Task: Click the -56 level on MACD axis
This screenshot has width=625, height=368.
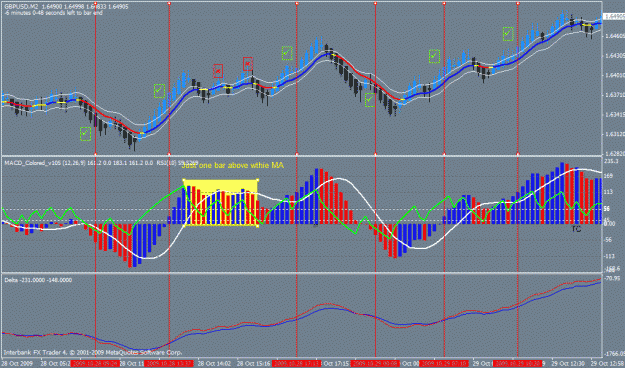Action: click(x=609, y=240)
